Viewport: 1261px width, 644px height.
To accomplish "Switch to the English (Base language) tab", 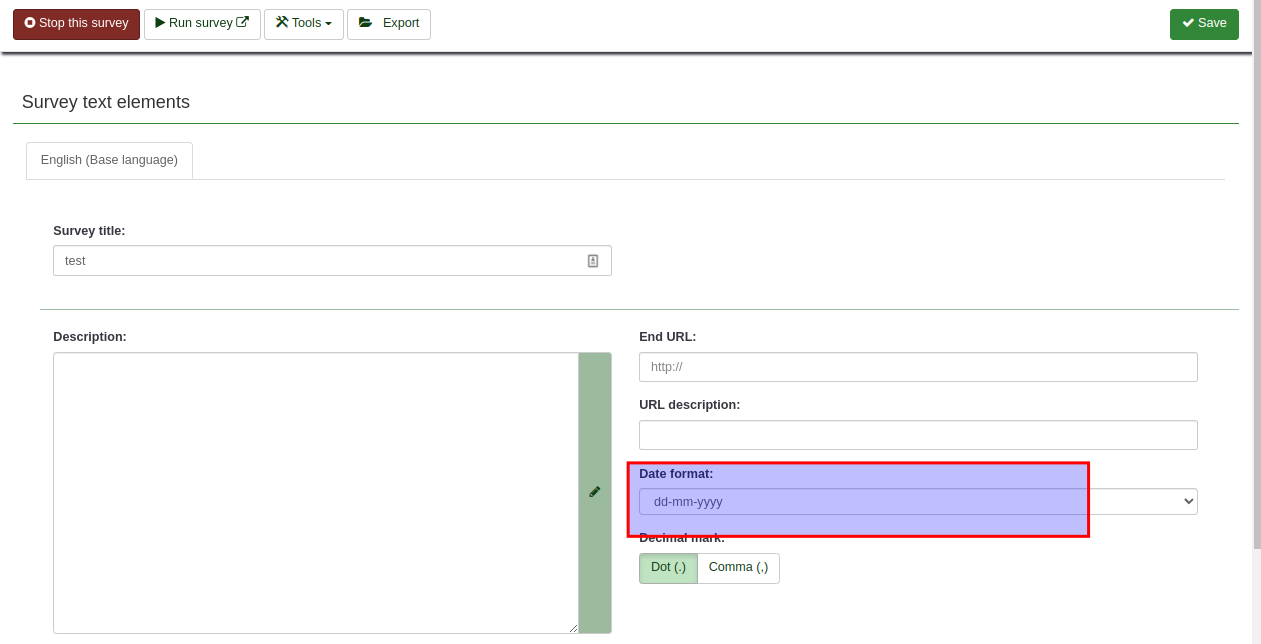I will [109, 160].
